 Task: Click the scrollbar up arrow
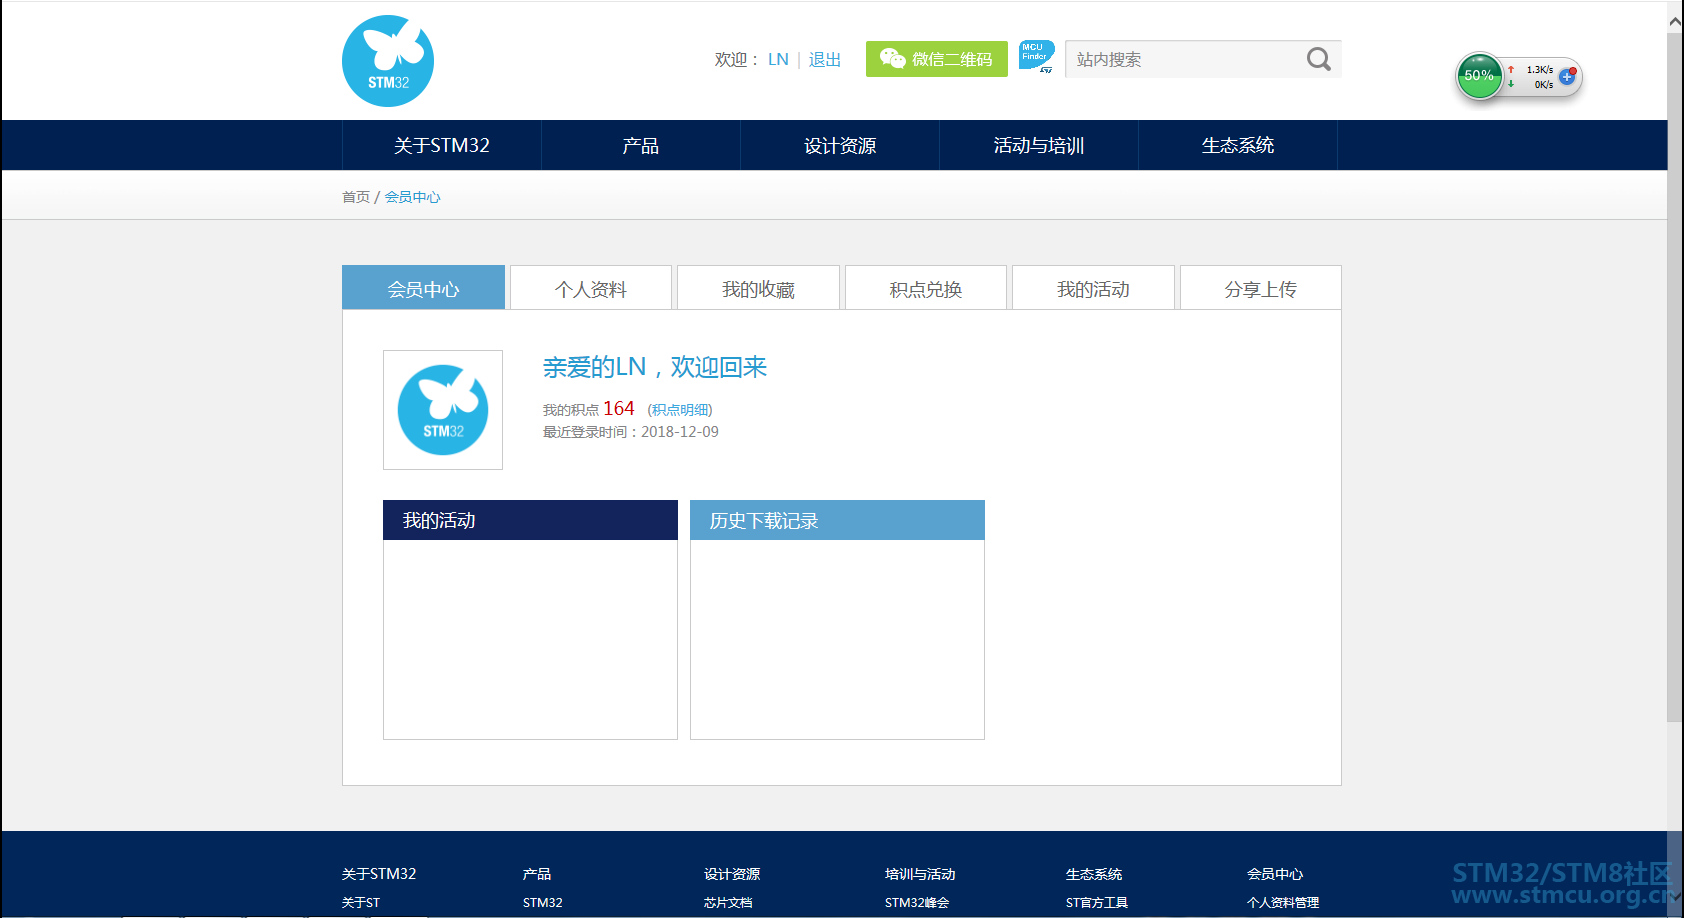[x=1675, y=20]
